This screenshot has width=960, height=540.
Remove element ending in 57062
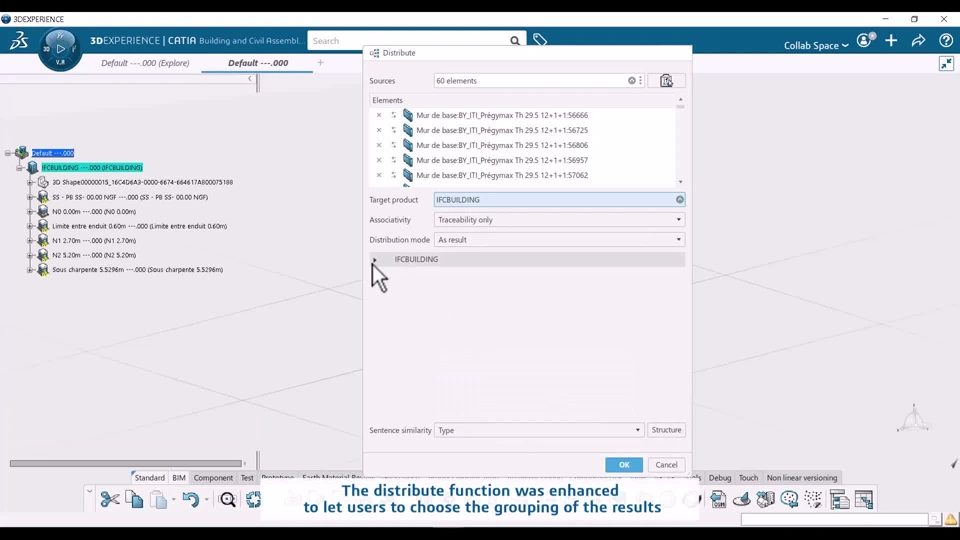[379, 175]
